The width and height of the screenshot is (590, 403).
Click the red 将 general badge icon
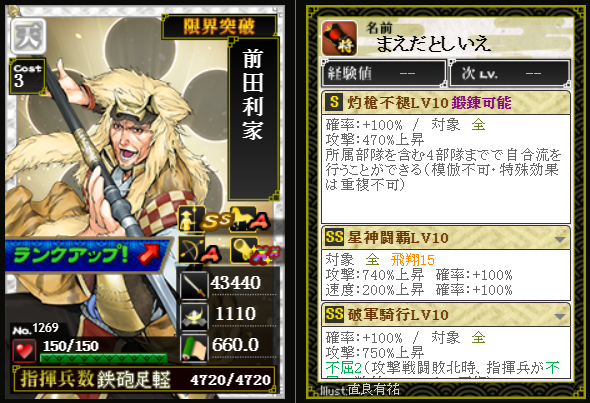coord(339,38)
